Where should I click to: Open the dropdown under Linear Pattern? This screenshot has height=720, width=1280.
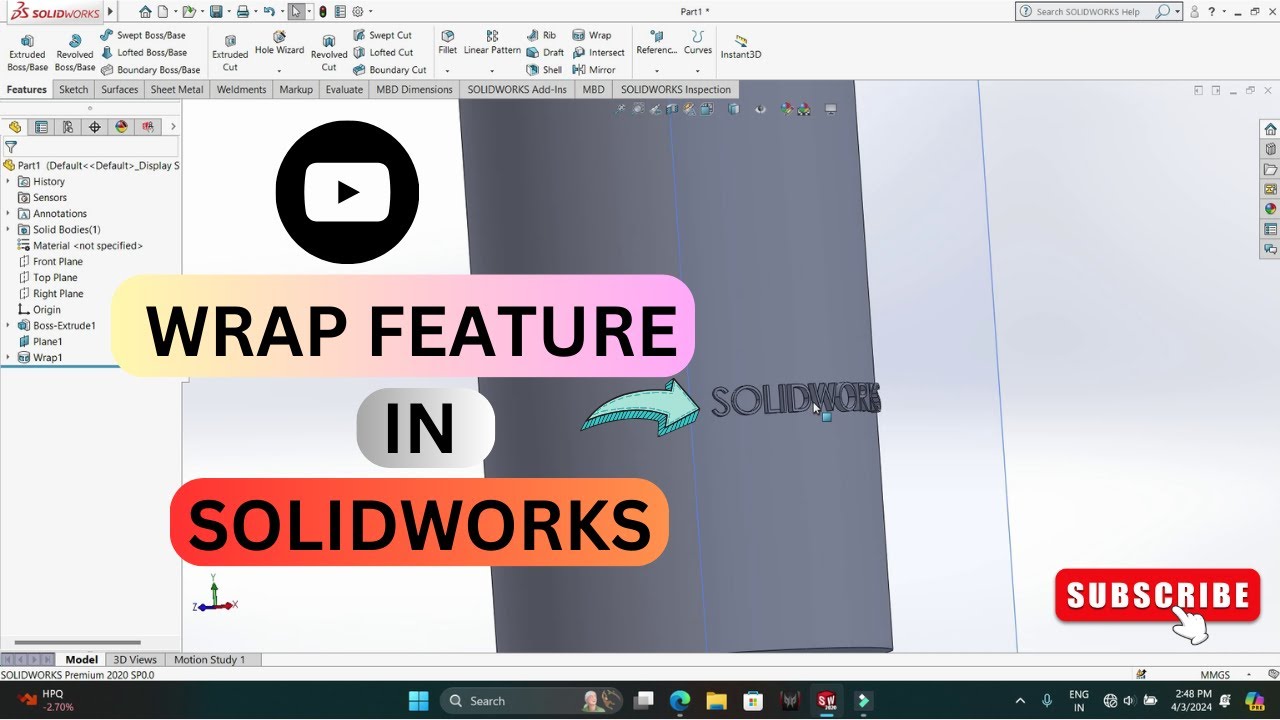pyautogui.click(x=492, y=71)
